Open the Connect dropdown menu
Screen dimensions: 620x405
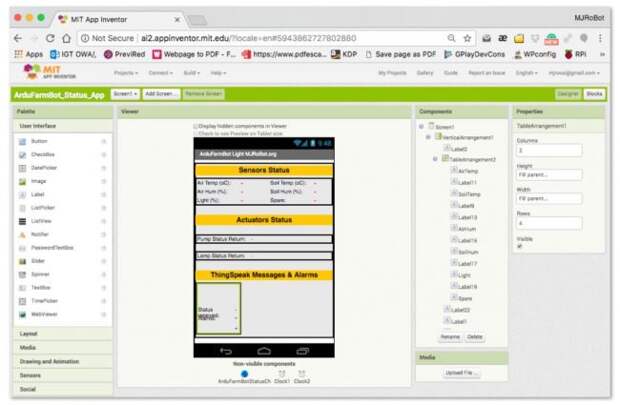click(161, 73)
